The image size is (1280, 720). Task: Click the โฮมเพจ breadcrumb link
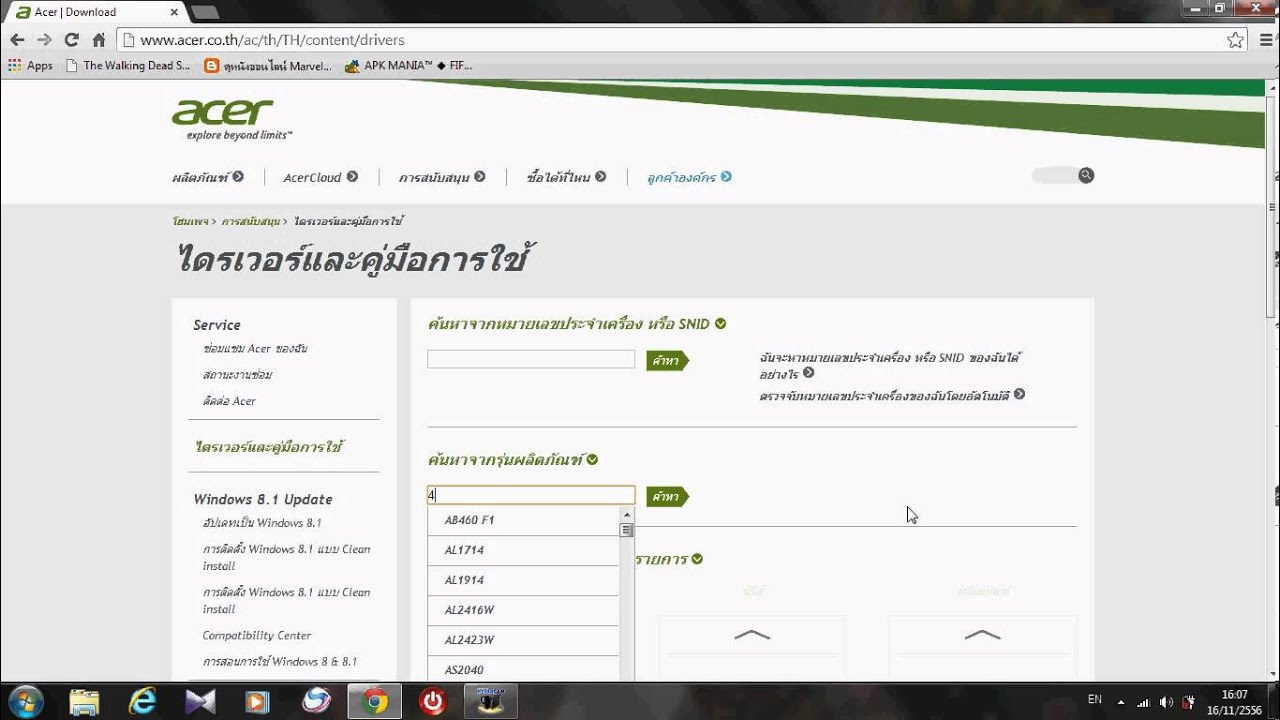(x=190, y=221)
